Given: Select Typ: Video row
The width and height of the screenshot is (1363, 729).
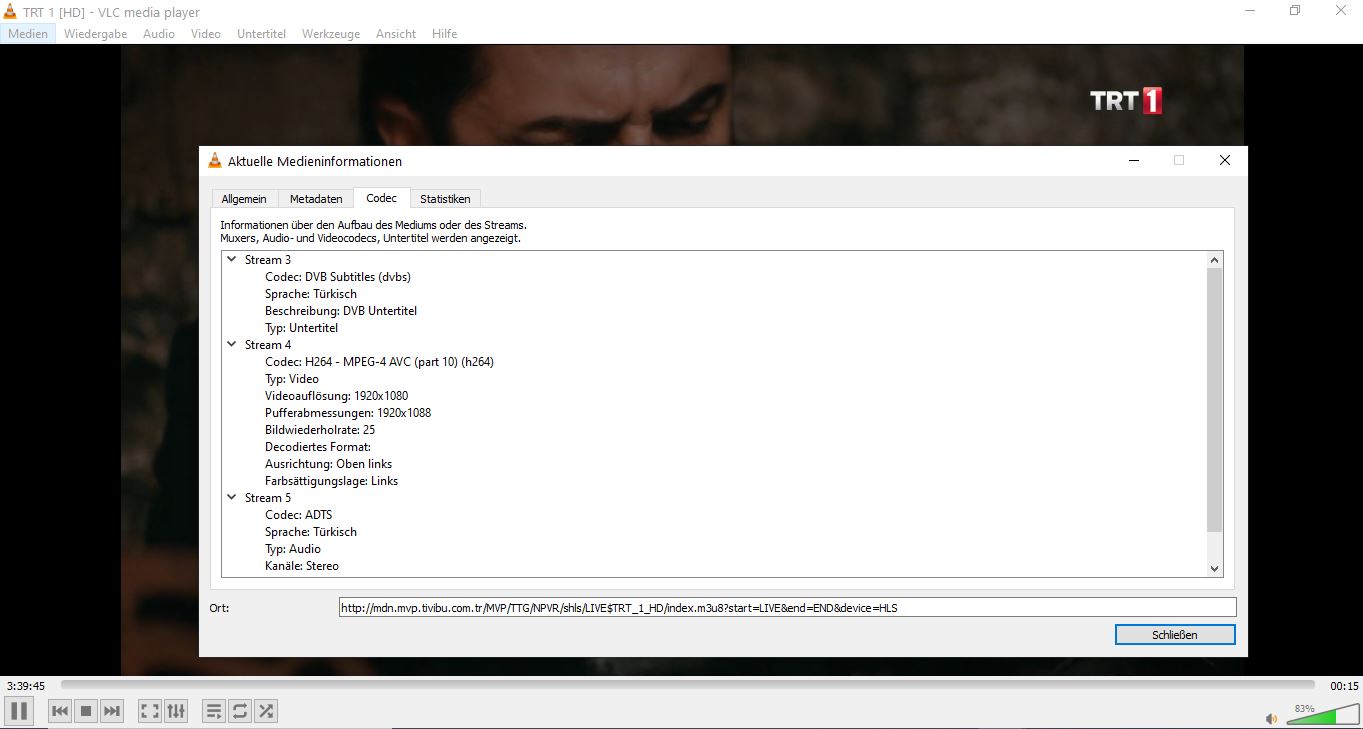Looking at the screenshot, I should coord(292,379).
